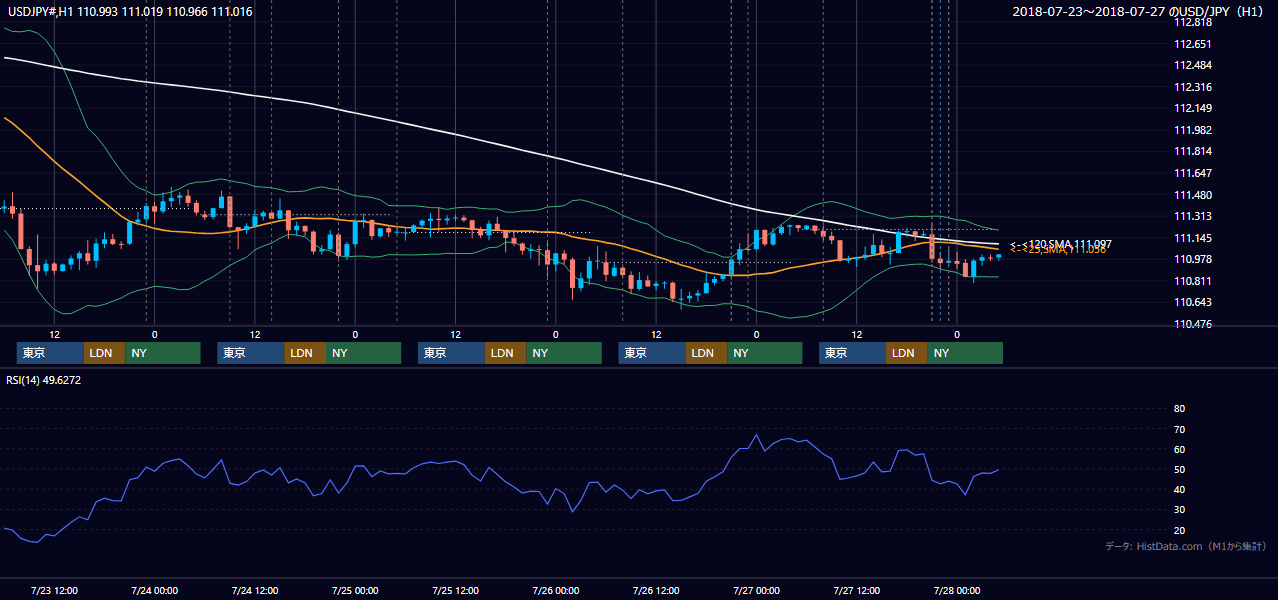1278x600 pixels.
Task: Click the 7/27 00:00 date label
Action: (x=756, y=590)
